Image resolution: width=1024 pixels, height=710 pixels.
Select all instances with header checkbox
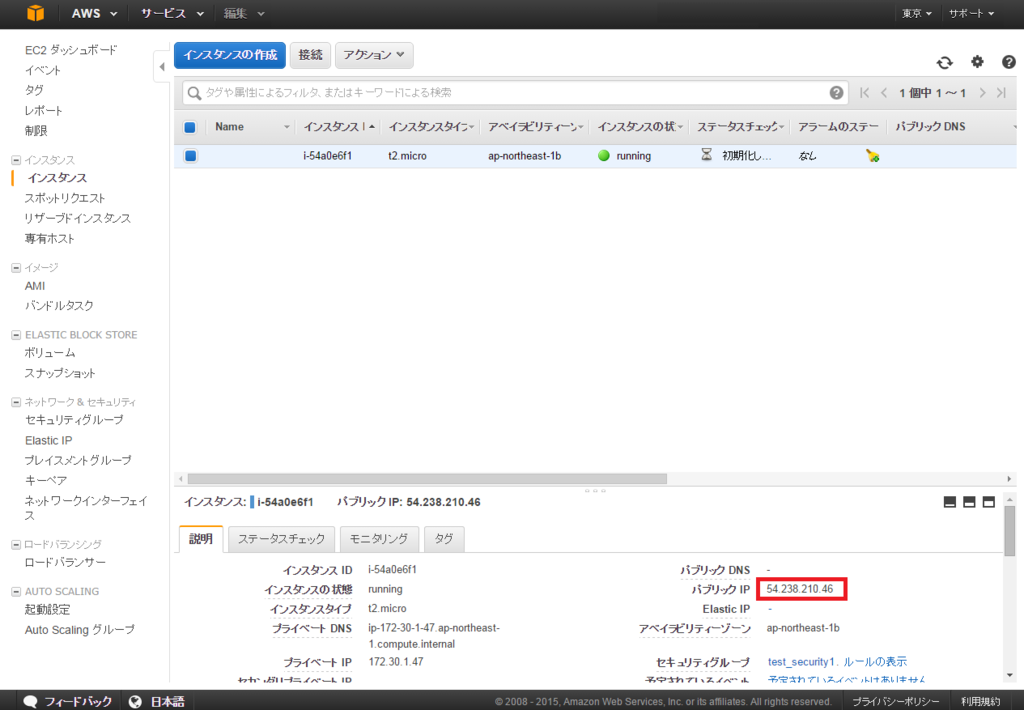(x=190, y=127)
